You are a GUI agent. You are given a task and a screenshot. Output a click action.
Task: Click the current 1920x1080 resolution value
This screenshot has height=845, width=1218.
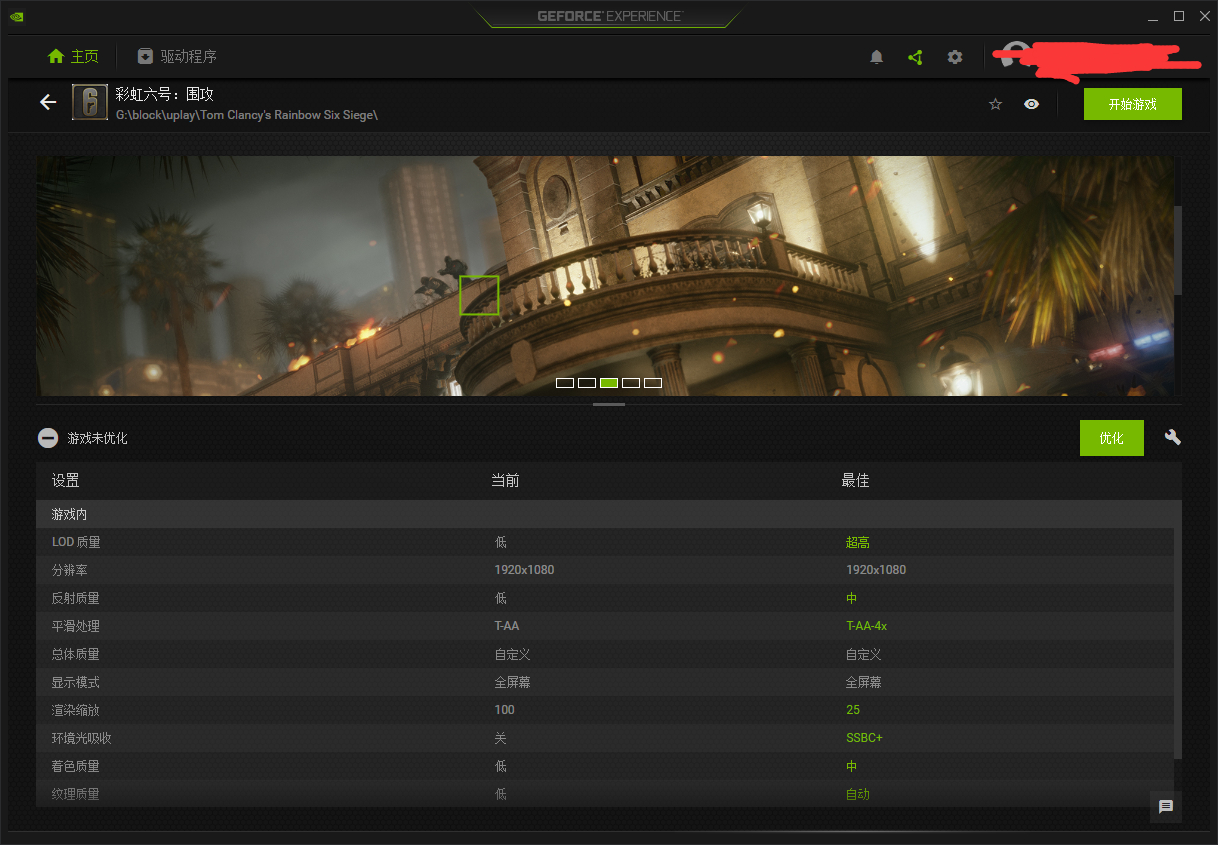pos(525,570)
